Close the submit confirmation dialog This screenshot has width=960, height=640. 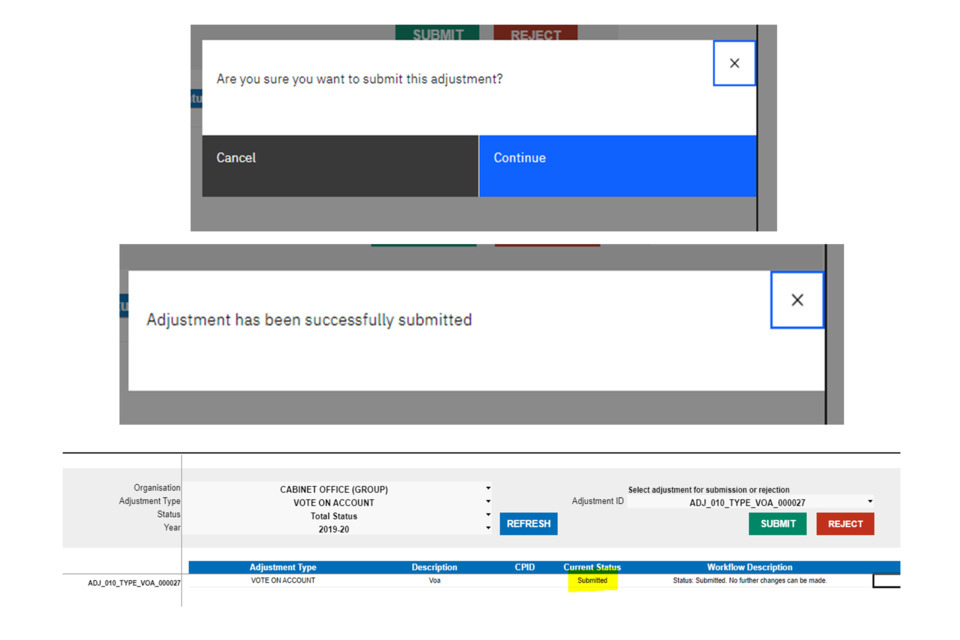pos(734,63)
